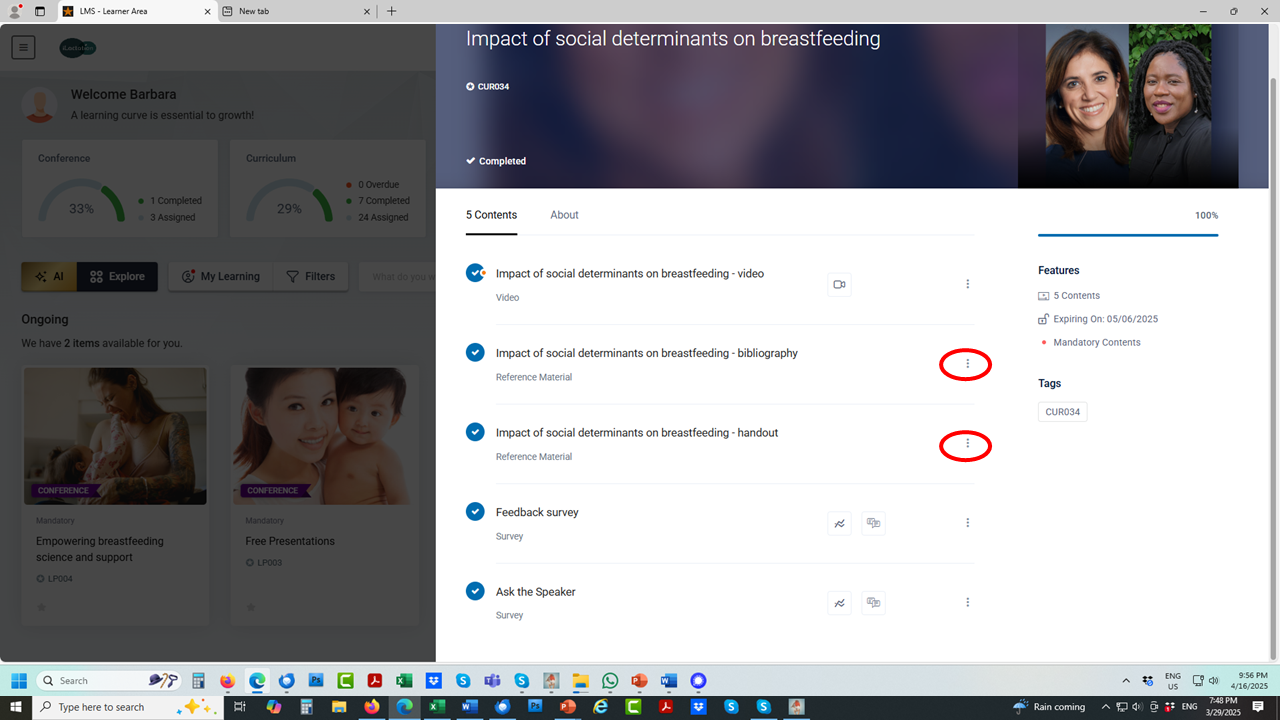Open the Filters options
Viewport: 1280px width, 720px height.
tap(311, 277)
